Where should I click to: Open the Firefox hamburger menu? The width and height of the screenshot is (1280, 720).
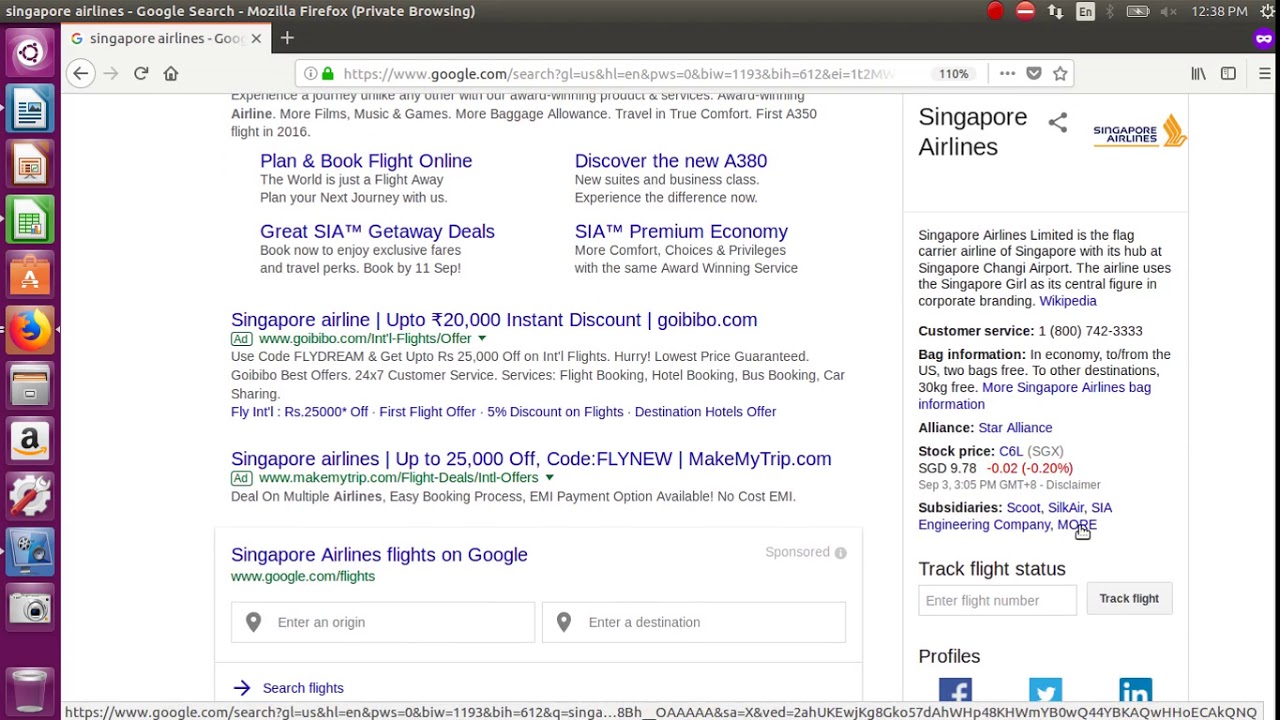coord(1264,73)
